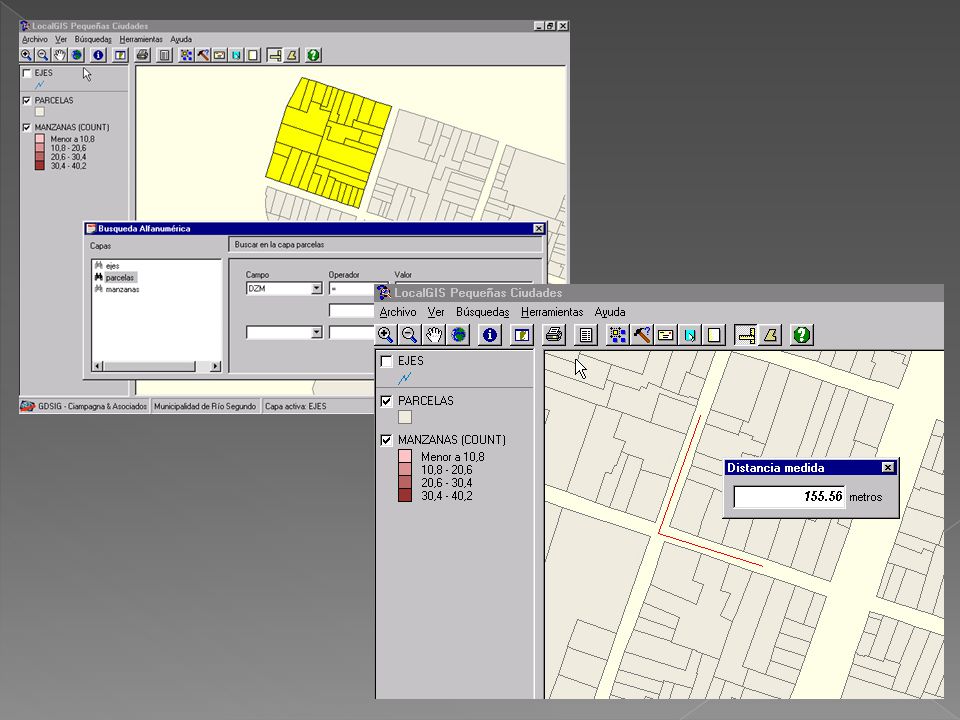Close the Distancia medida popup
Viewport: 960px width, 720px height.
[888, 468]
